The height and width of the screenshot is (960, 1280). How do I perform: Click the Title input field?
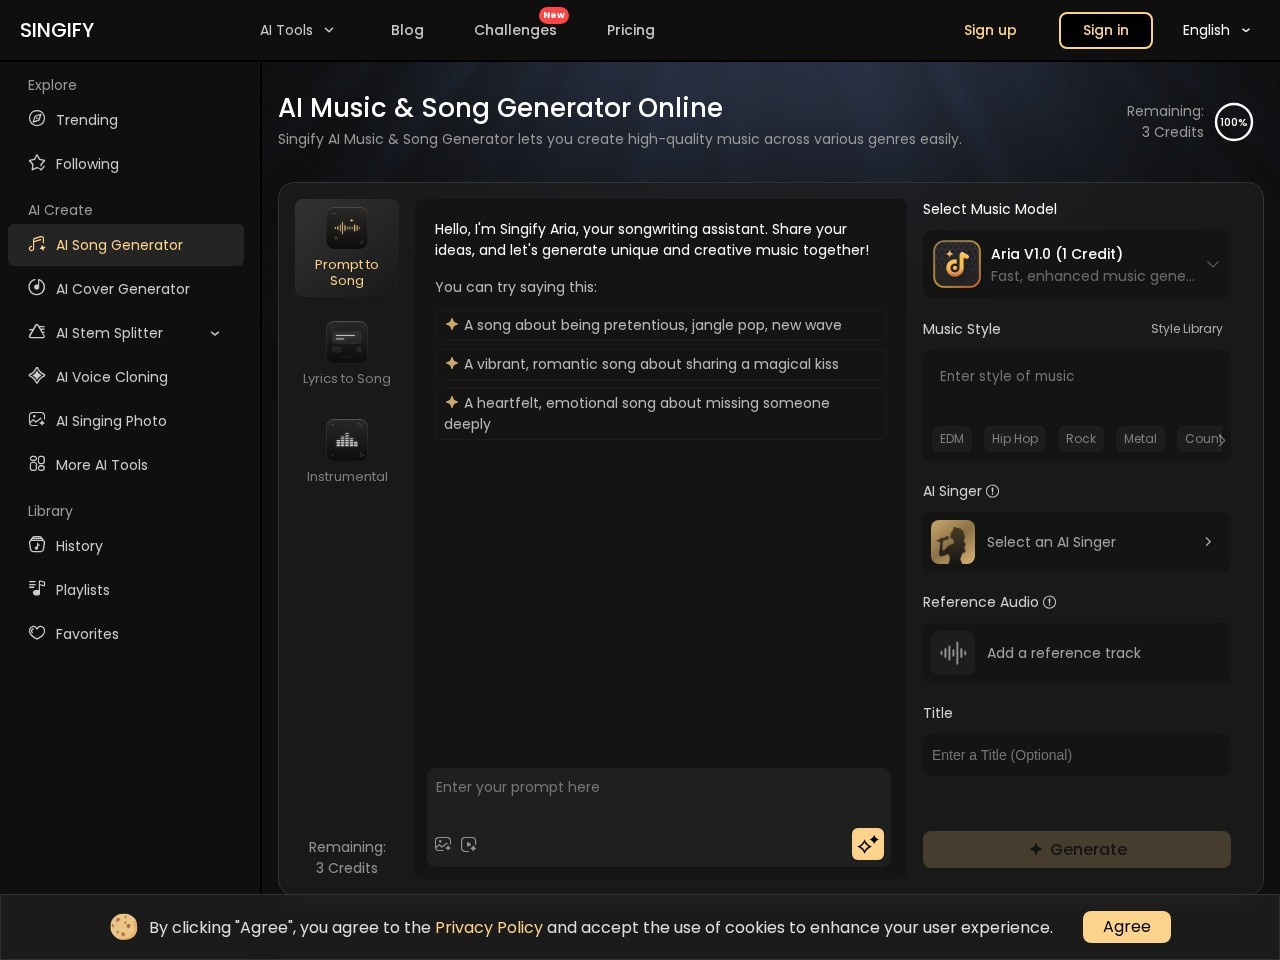1077,755
